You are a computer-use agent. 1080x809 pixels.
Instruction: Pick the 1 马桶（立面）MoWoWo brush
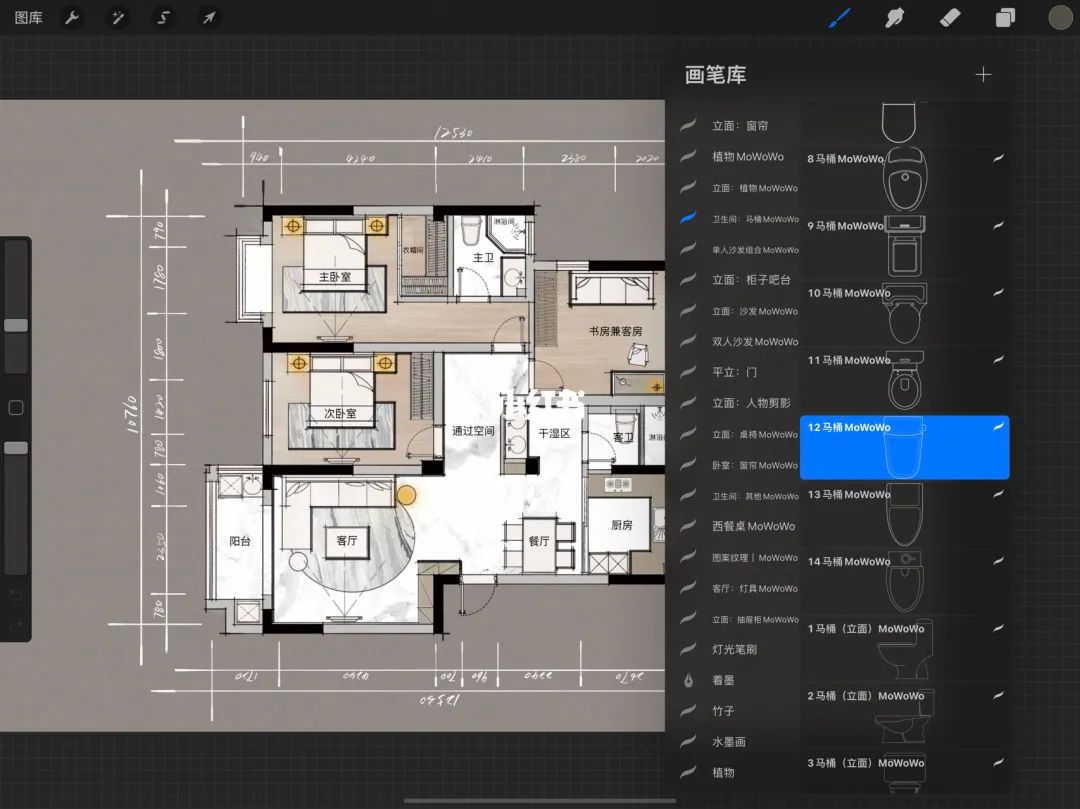coord(905,648)
